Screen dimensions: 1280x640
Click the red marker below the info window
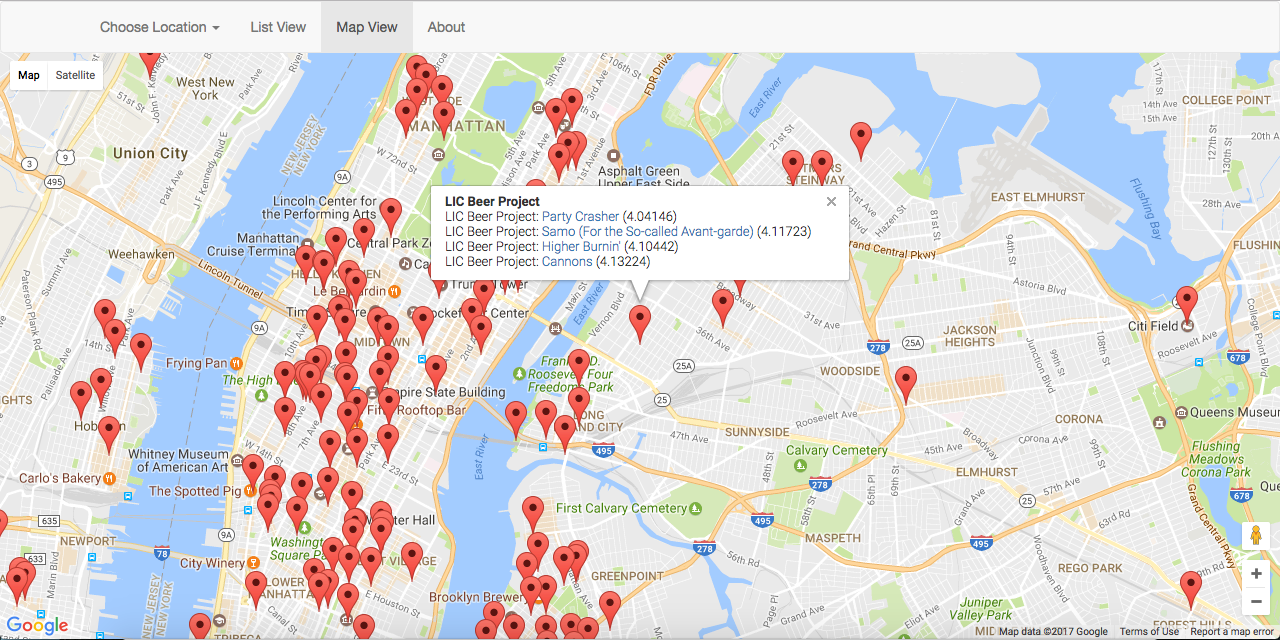tap(640, 322)
